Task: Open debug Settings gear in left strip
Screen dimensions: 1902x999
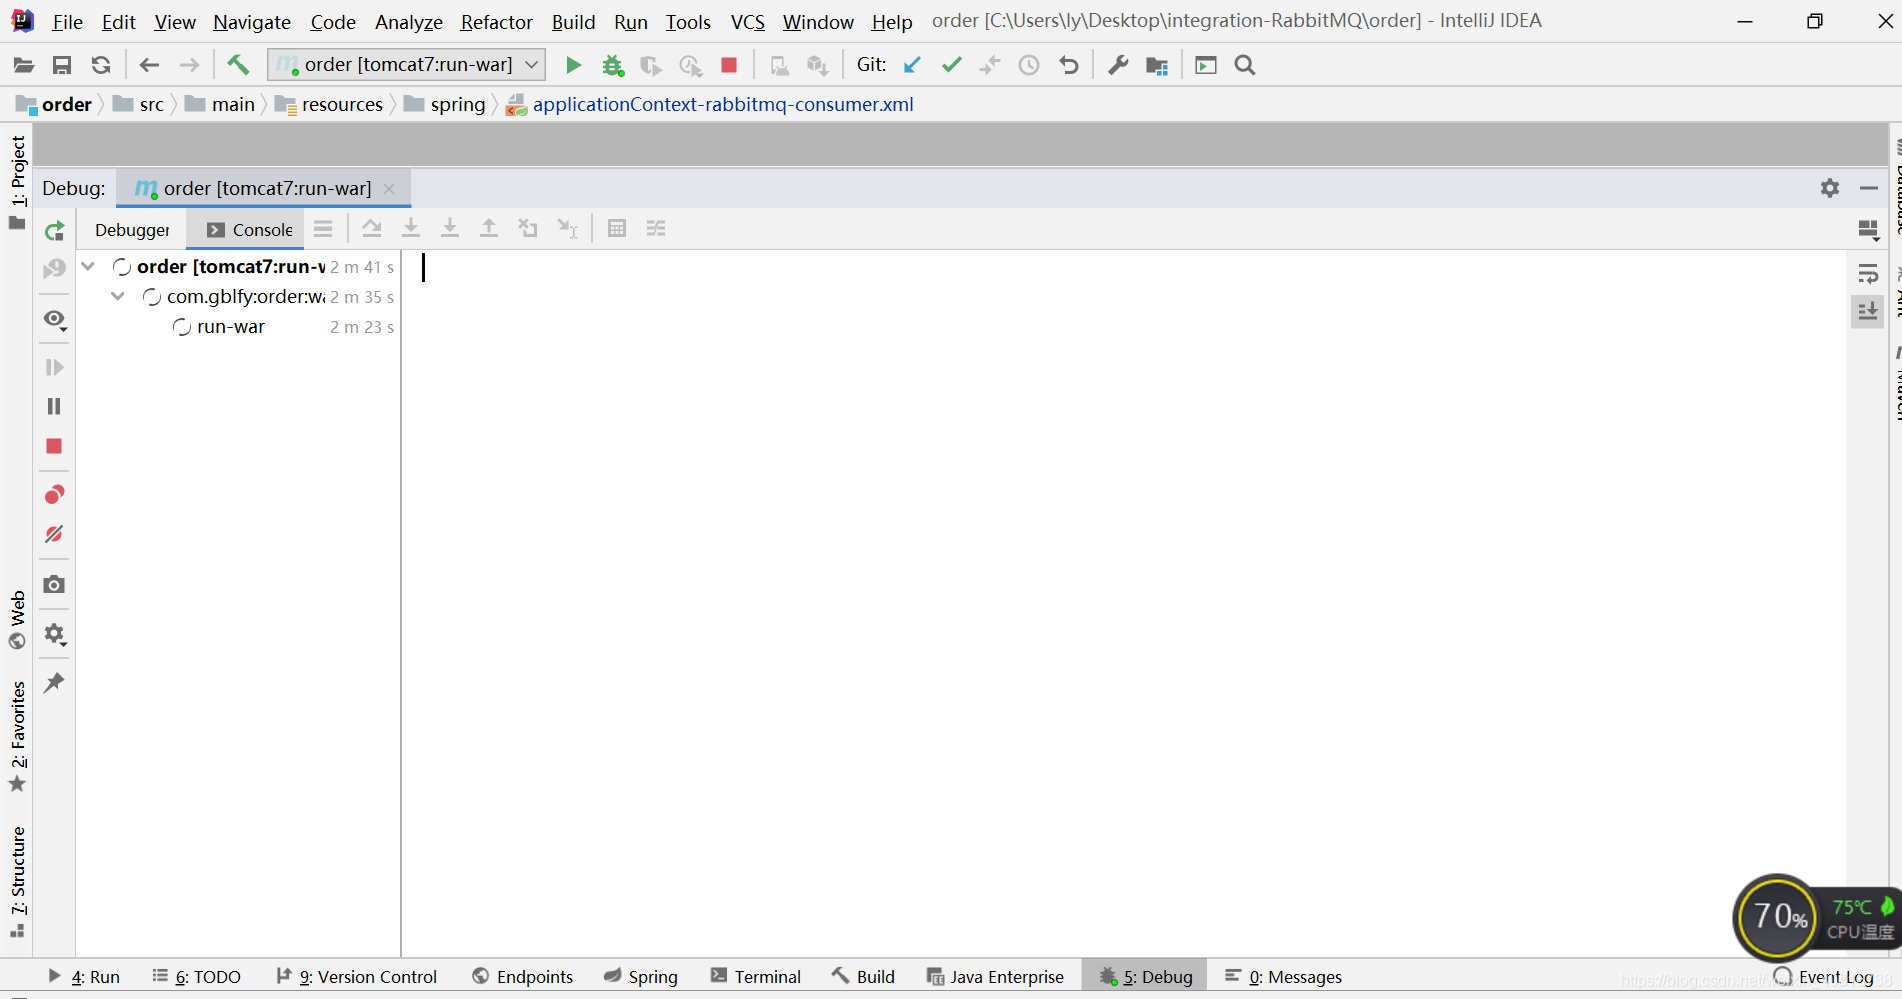Action: click(x=54, y=634)
